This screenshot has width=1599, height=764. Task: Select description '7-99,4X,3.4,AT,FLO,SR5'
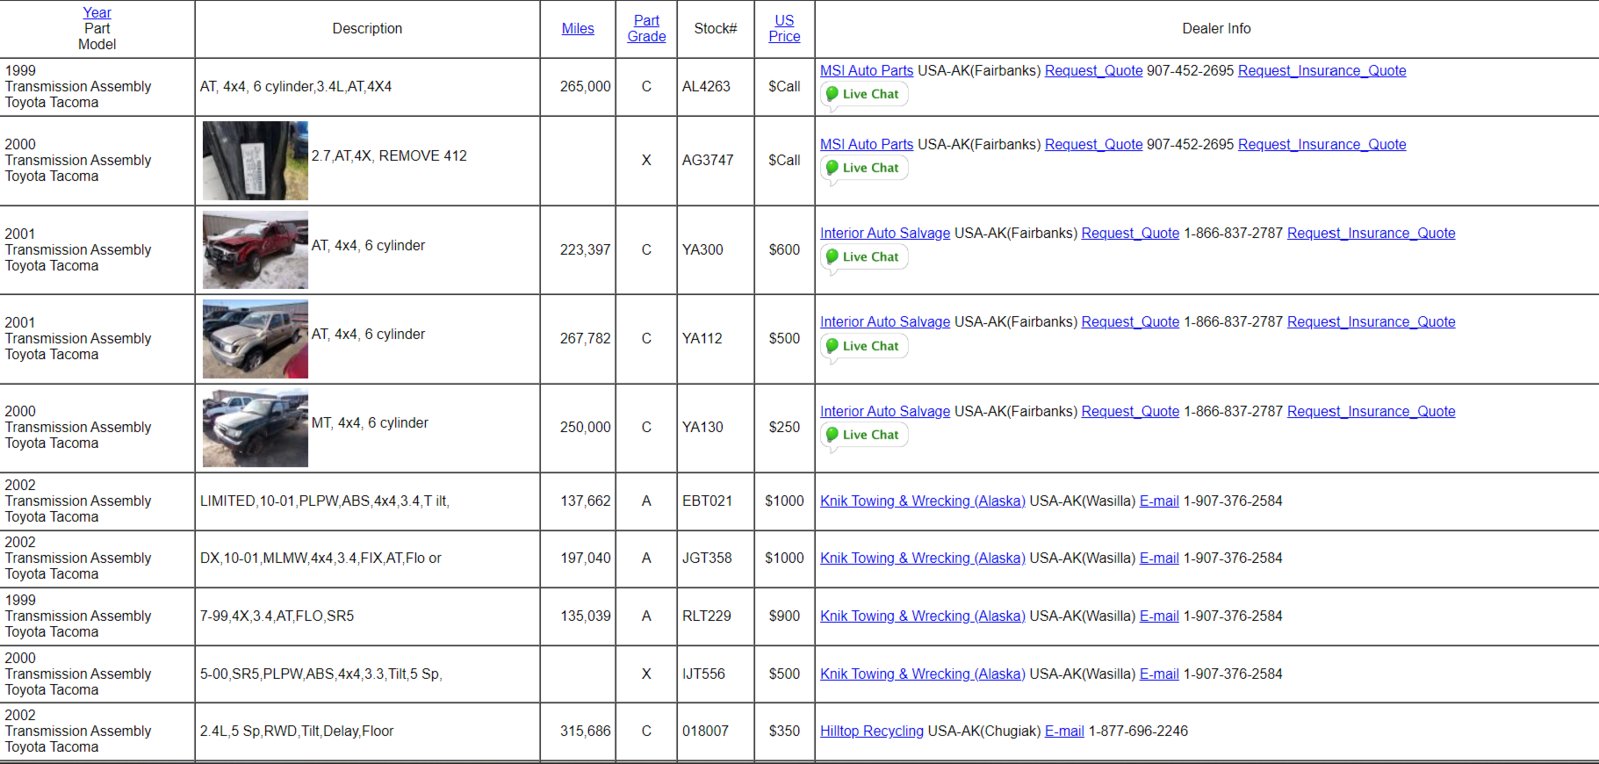[x=277, y=617]
